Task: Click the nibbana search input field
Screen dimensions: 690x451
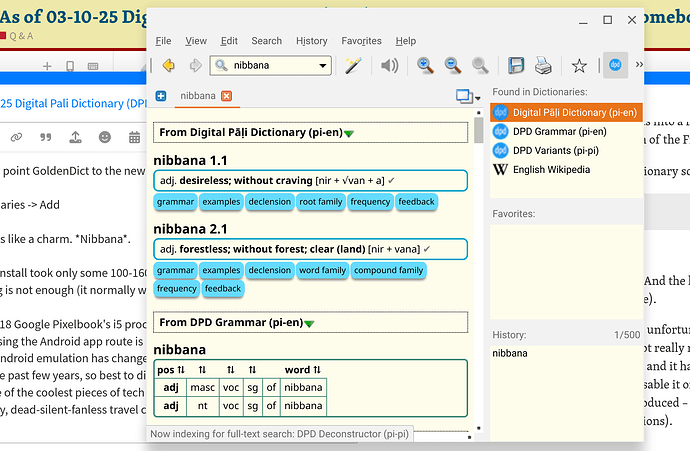Action: 270,66
